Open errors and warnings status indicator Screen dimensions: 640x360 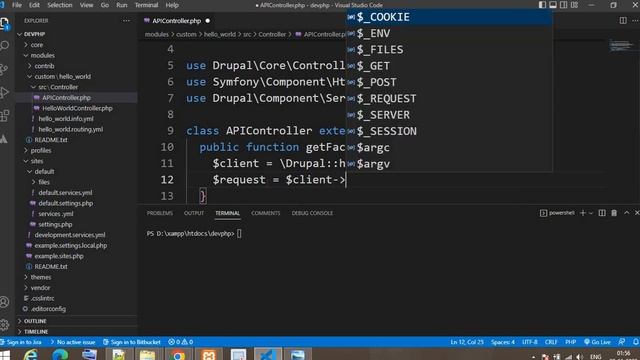[x=180, y=342]
